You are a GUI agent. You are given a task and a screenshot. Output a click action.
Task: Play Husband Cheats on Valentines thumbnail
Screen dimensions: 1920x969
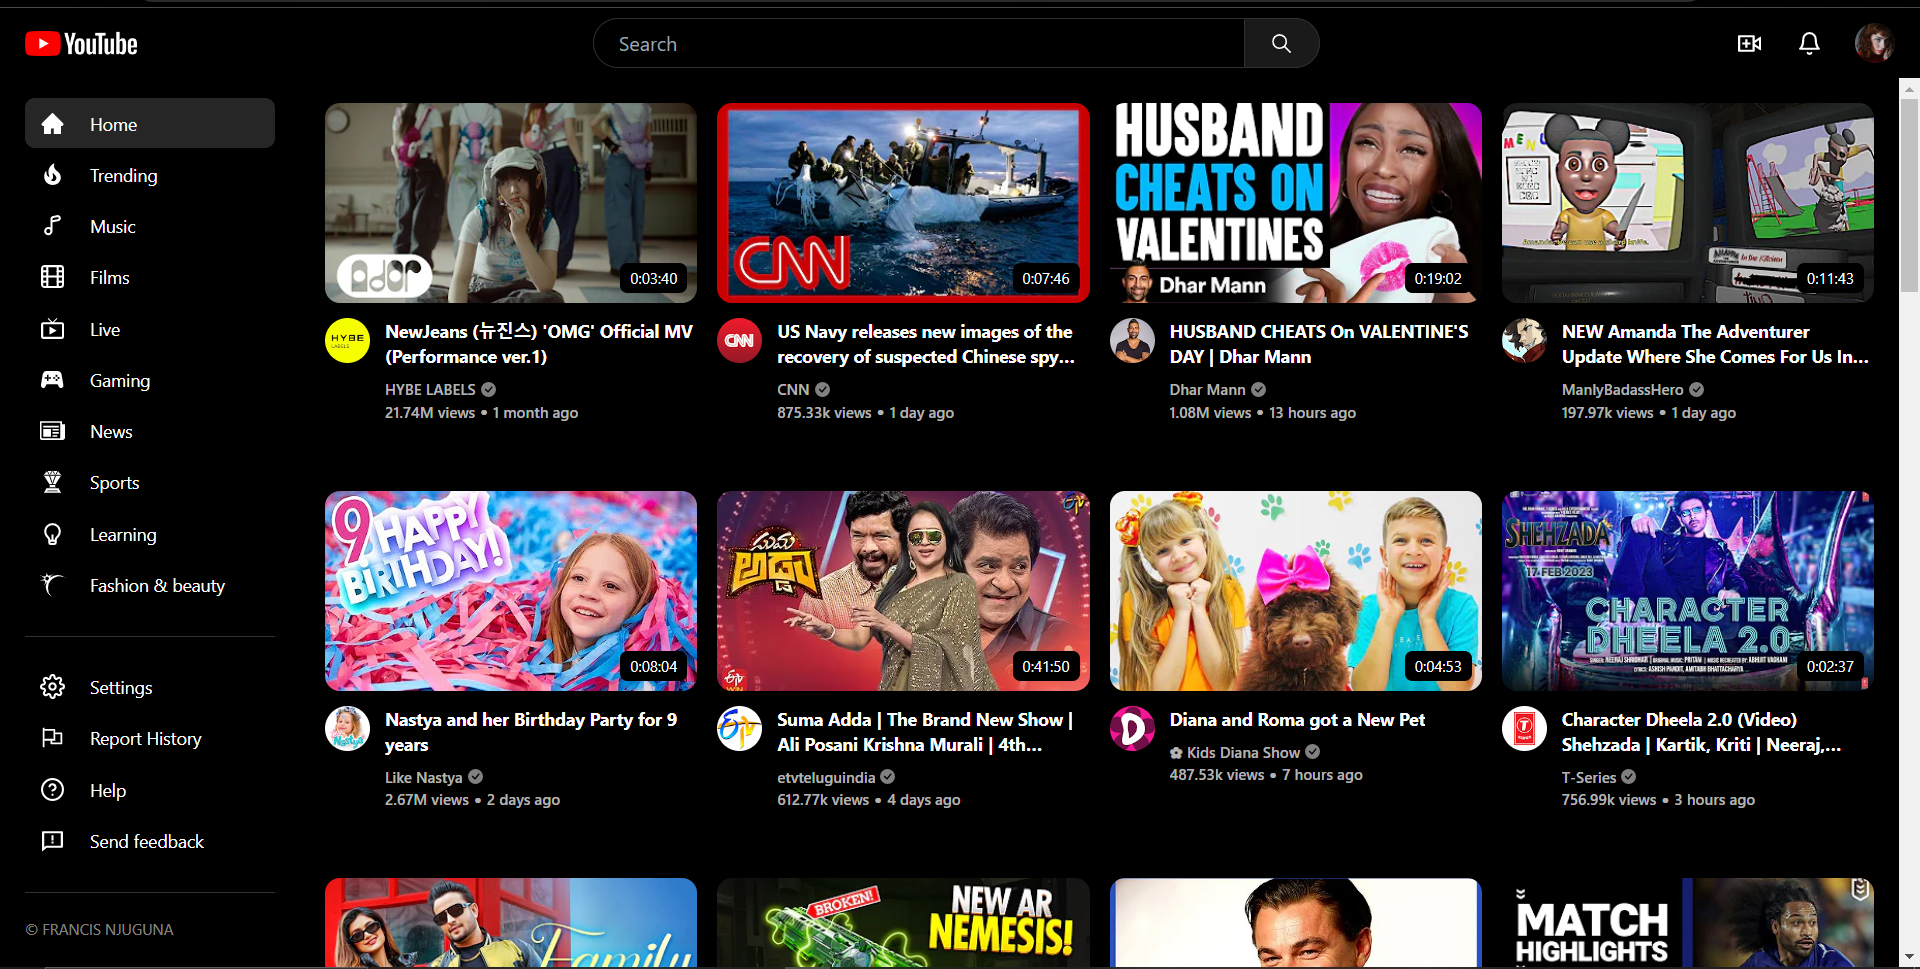pyautogui.click(x=1296, y=203)
